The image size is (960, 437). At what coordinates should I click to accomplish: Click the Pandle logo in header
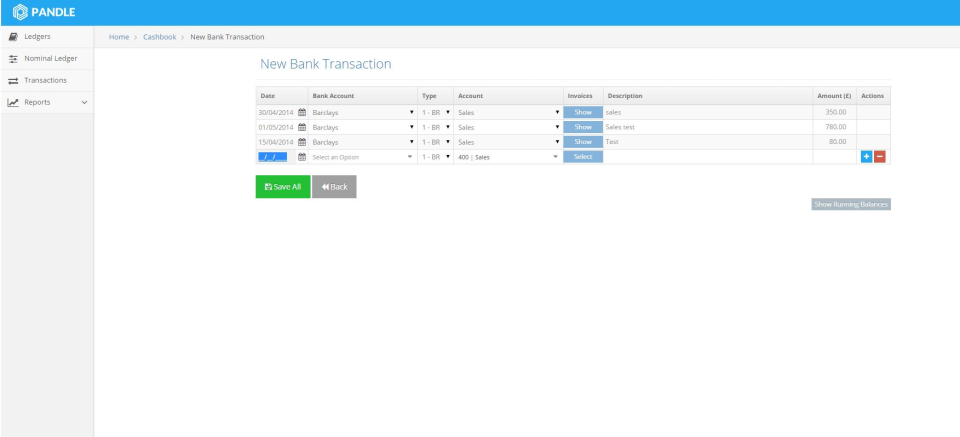click(x=46, y=13)
